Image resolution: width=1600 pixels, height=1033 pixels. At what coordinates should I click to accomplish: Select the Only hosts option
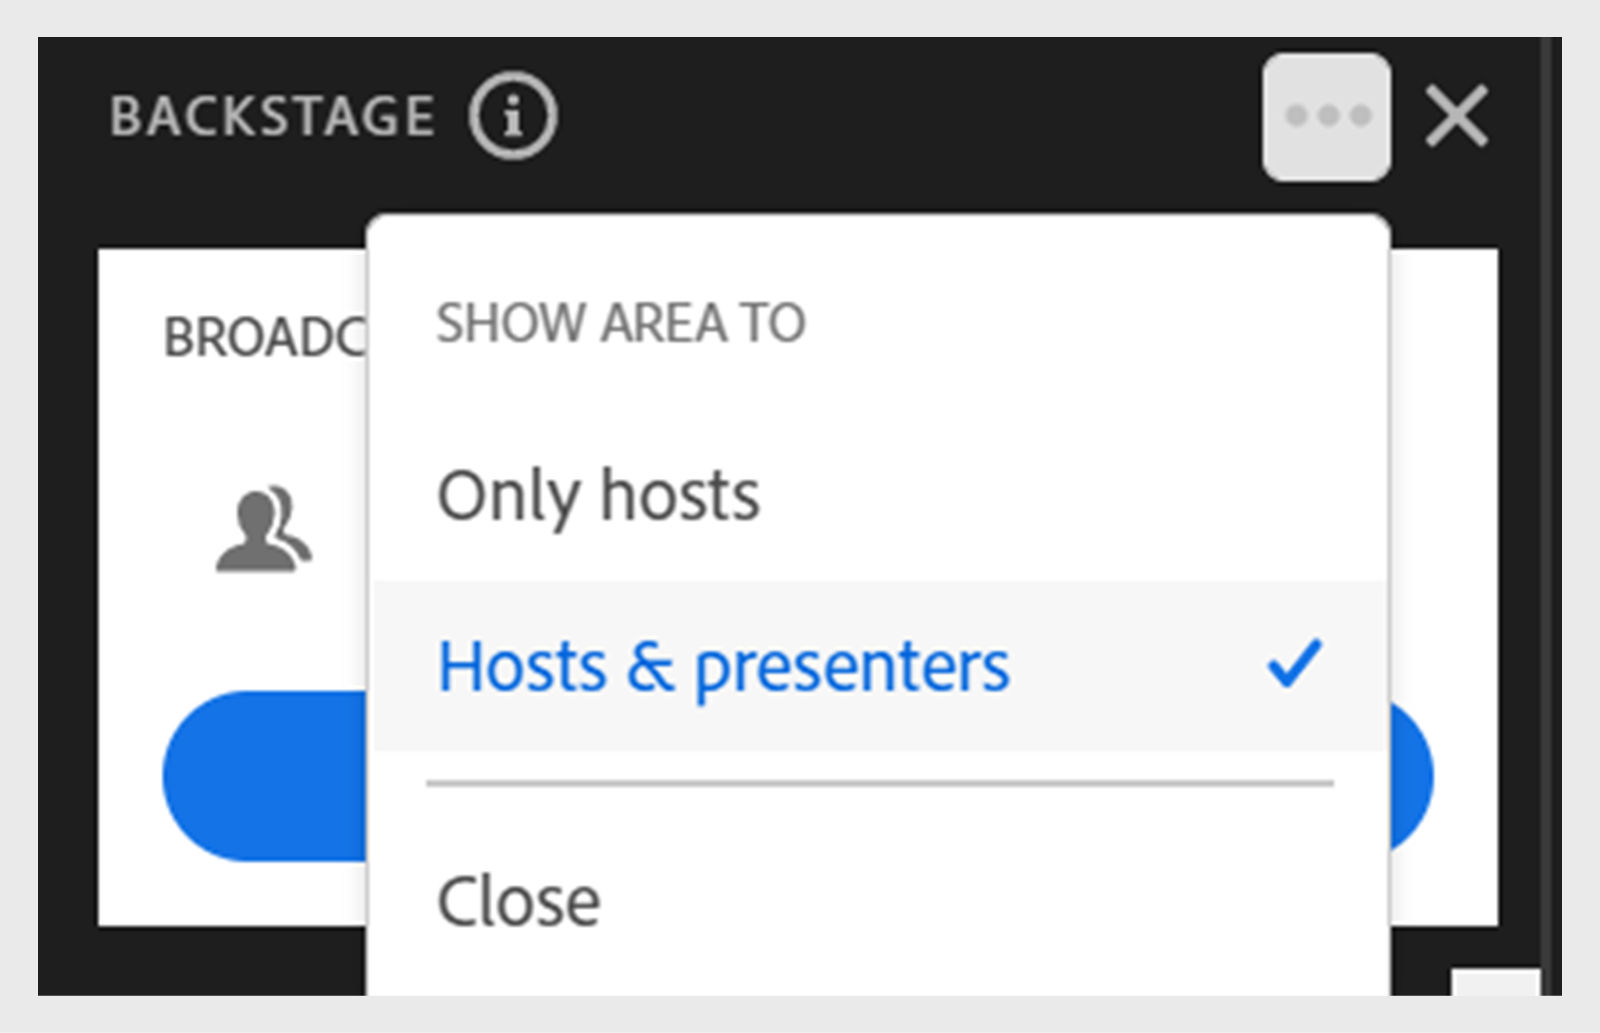(x=598, y=496)
